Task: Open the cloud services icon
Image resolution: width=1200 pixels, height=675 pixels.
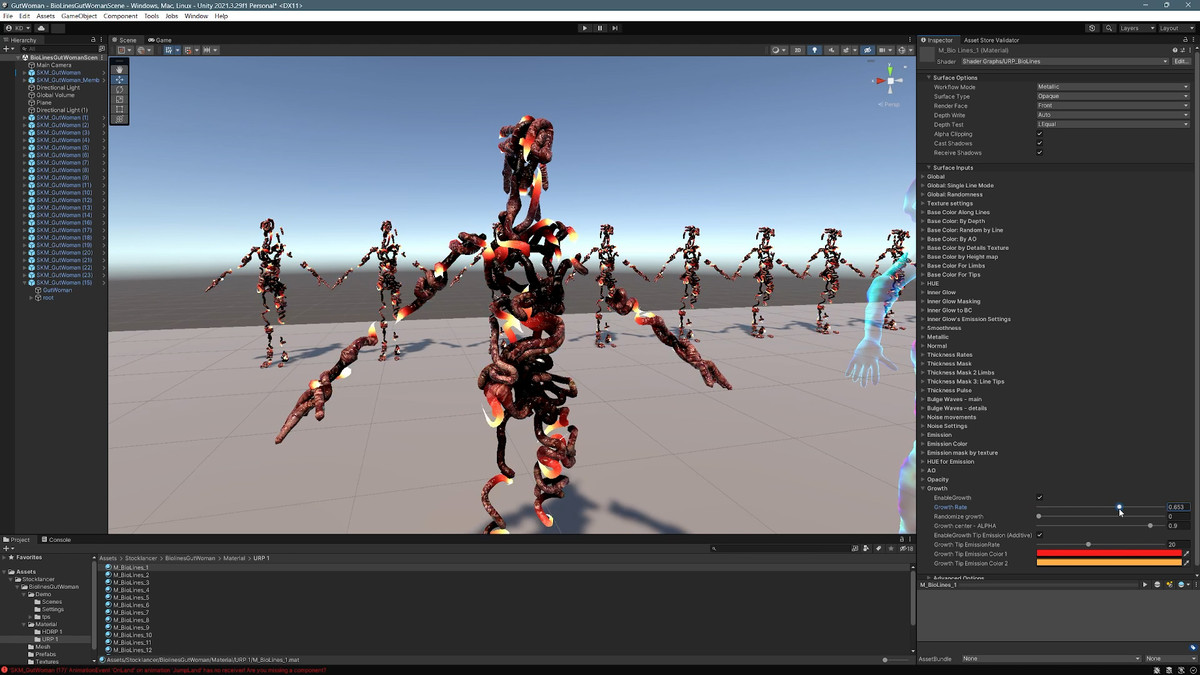Action: 42,28
